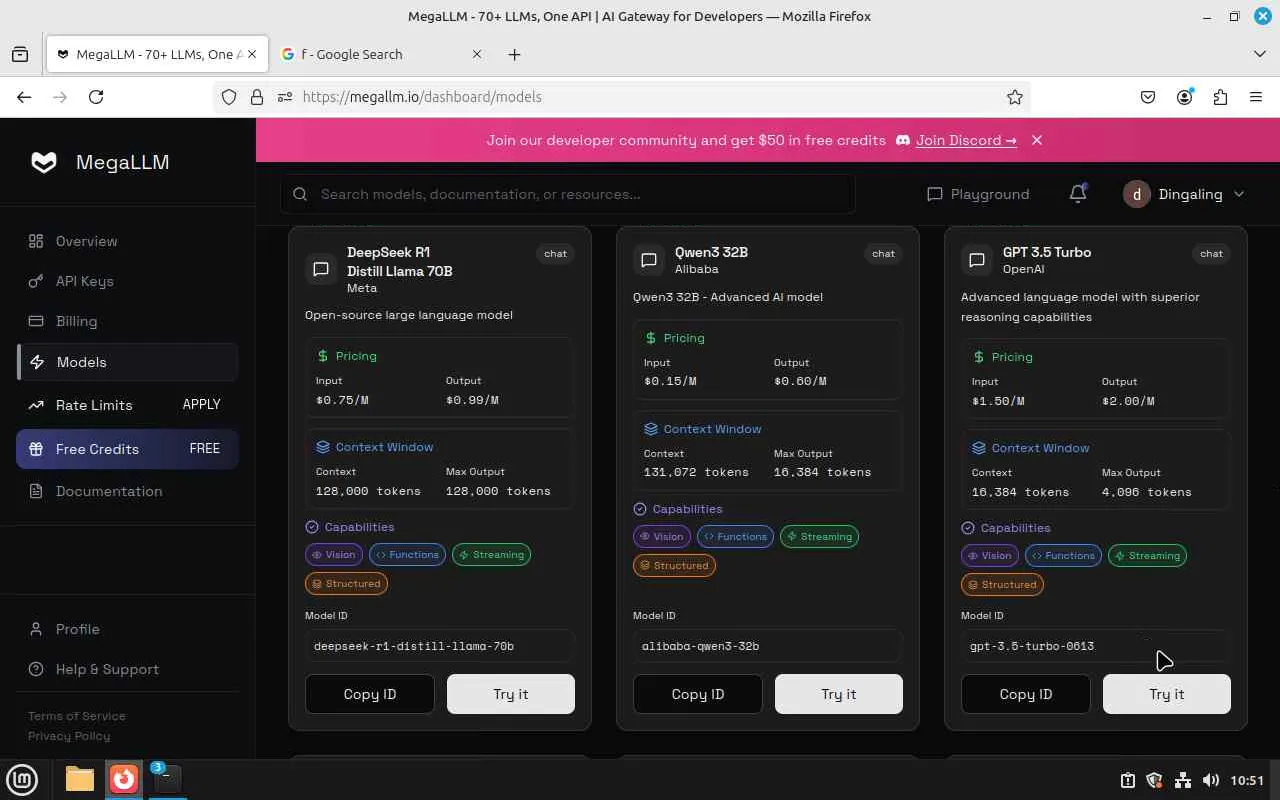Click the alibaba-qwen3-32b model ID

[x=768, y=646]
